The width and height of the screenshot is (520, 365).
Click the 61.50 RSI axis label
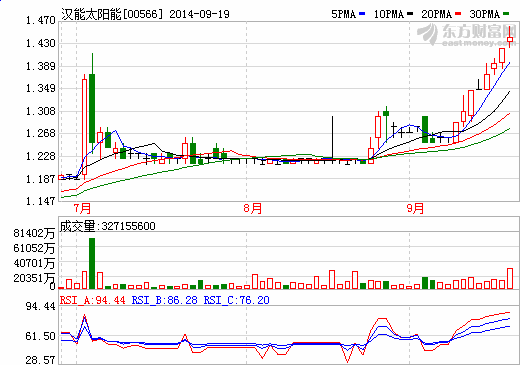(x=41, y=336)
